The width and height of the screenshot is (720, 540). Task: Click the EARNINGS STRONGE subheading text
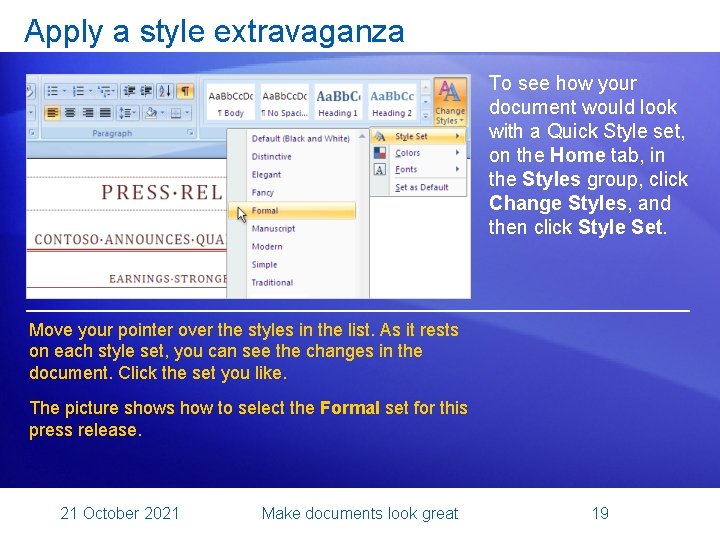168,279
